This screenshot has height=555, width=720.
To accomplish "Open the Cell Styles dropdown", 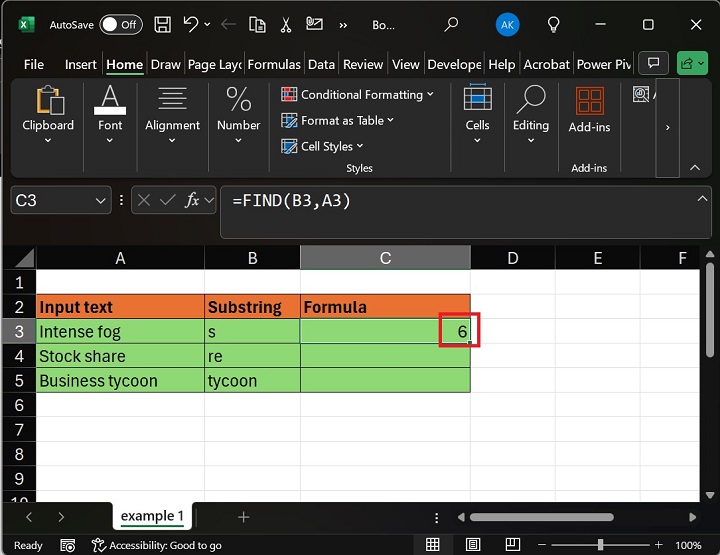I will coord(323,146).
